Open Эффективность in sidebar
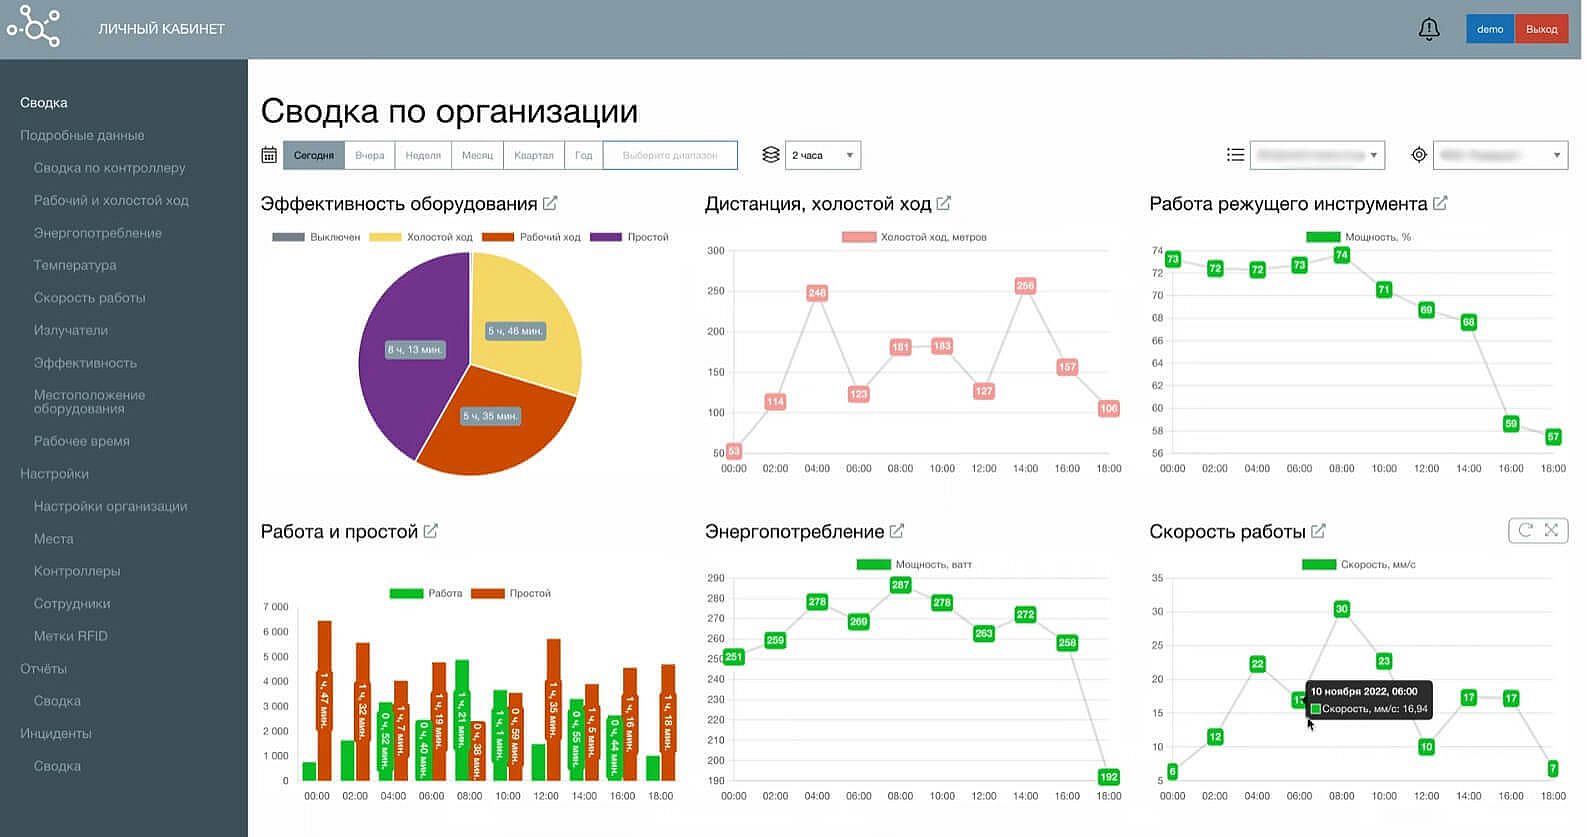The width and height of the screenshot is (1587, 837). pyautogui.click(x=85, y=363)
